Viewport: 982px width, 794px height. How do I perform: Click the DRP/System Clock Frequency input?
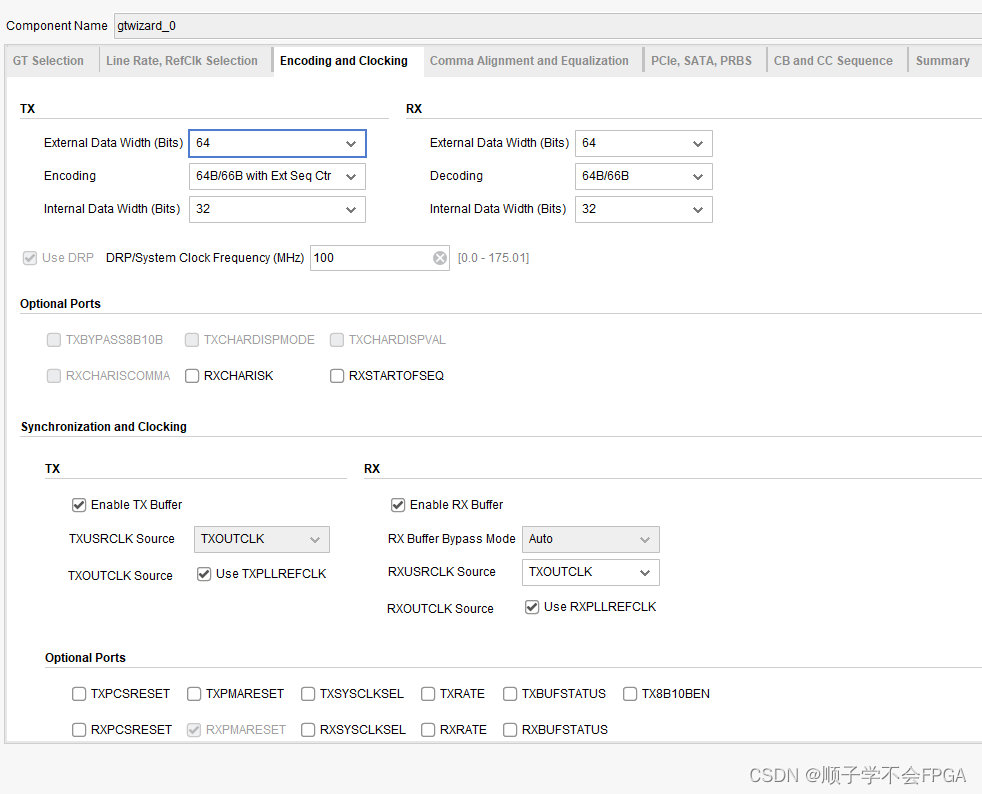point(380,258)
